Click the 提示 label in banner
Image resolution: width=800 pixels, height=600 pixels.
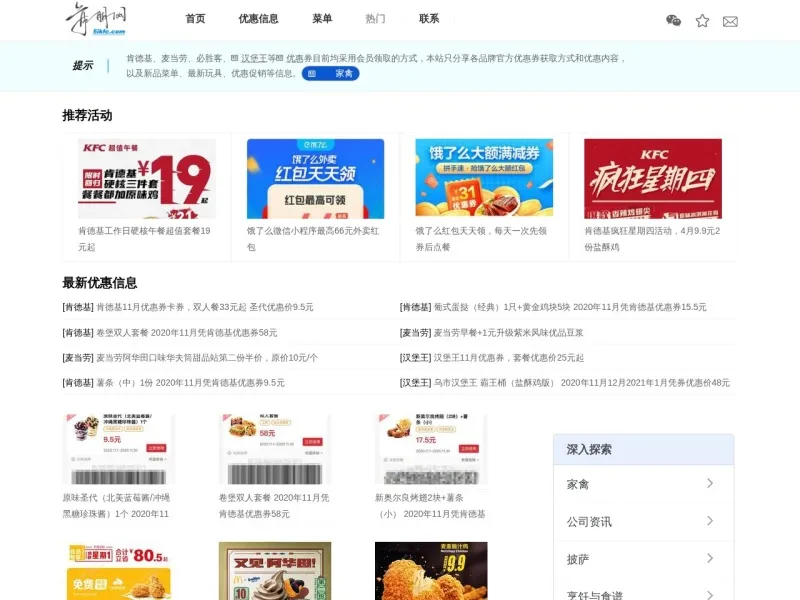coord(83,66)
